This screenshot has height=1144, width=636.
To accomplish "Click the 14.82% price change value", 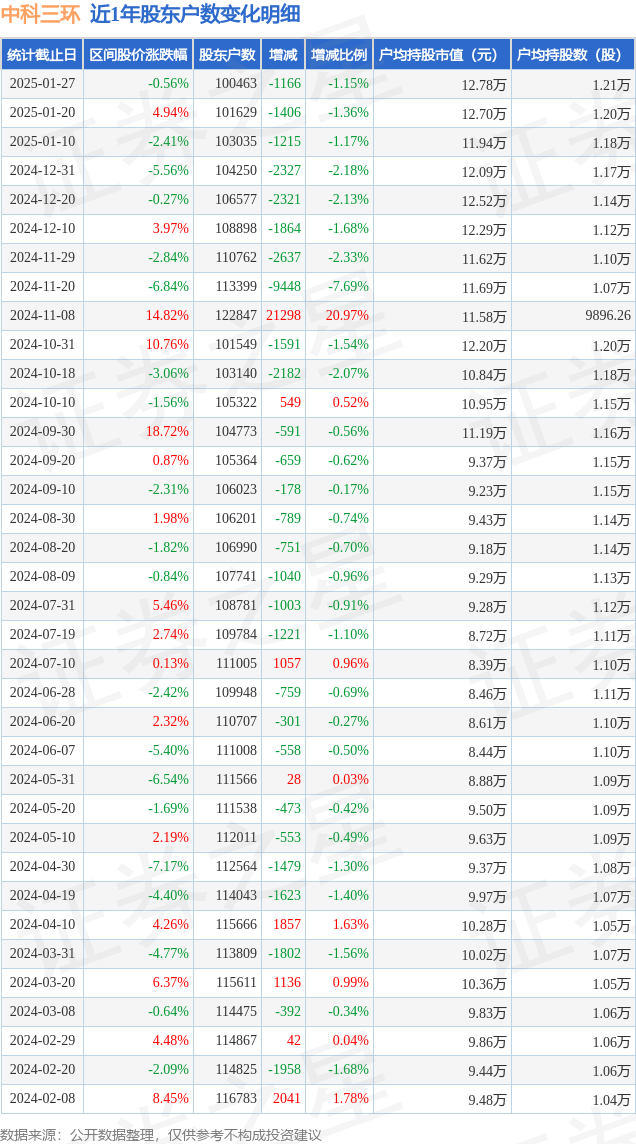I will tap(167, 315).
